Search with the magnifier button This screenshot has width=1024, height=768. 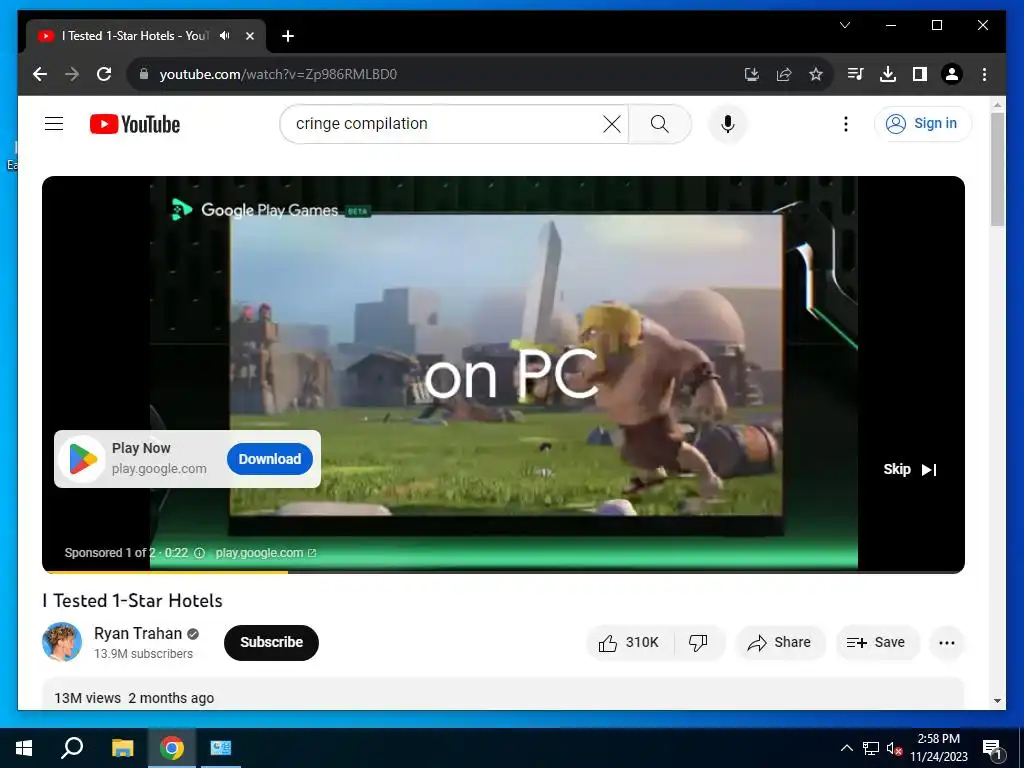[x=660, y=123]
